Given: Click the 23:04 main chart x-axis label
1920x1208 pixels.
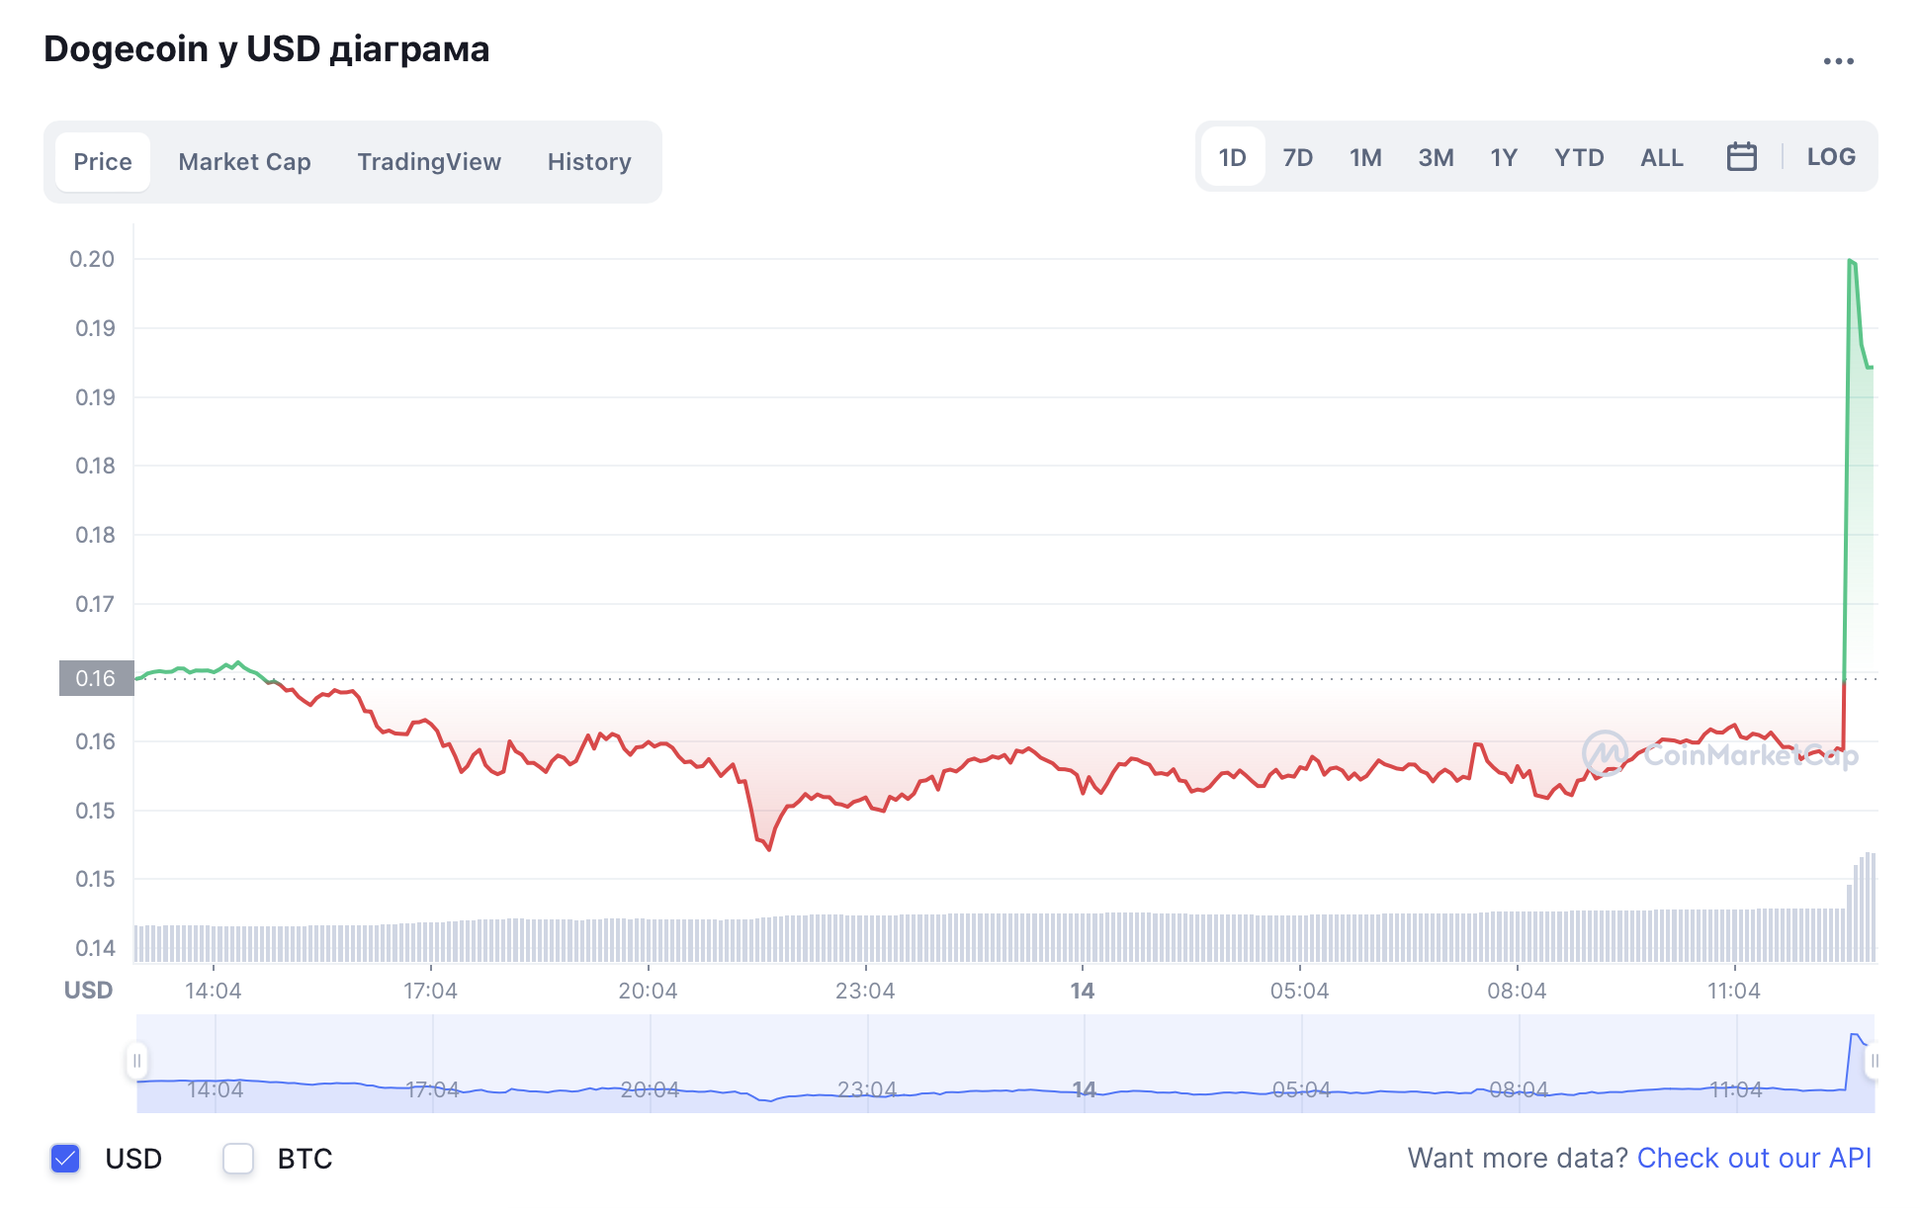Looking at the screenshot, I should click(865, 991).
